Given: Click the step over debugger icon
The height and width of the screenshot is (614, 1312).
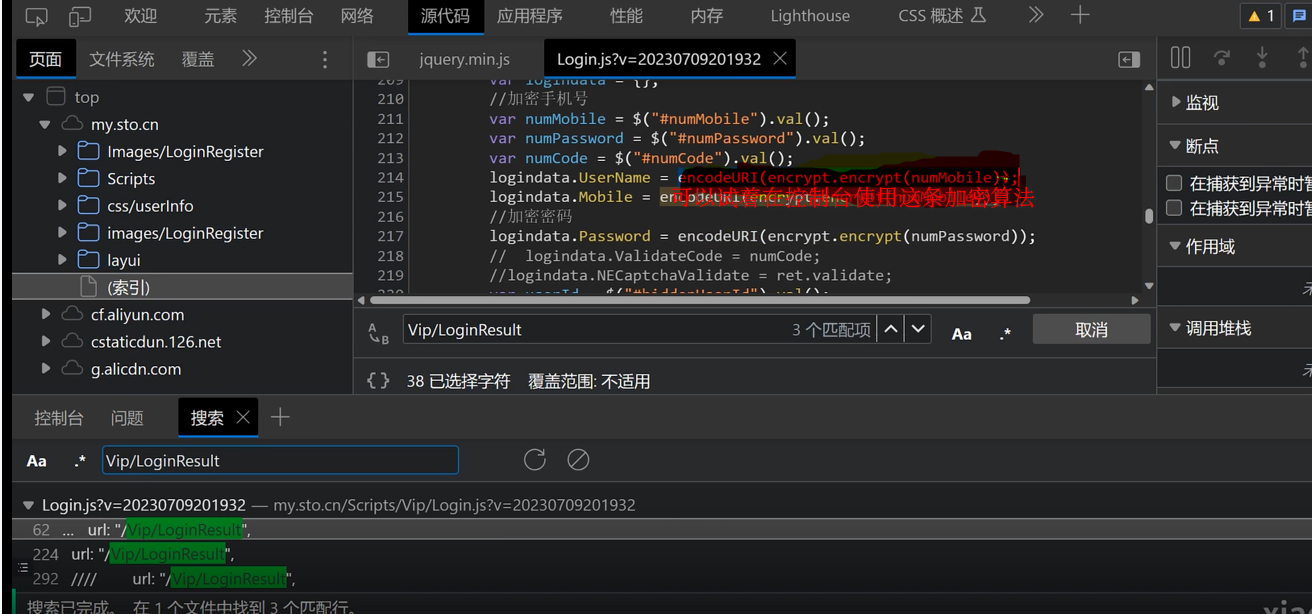Looking at the screenshot, I should (x=1221, y=58).
